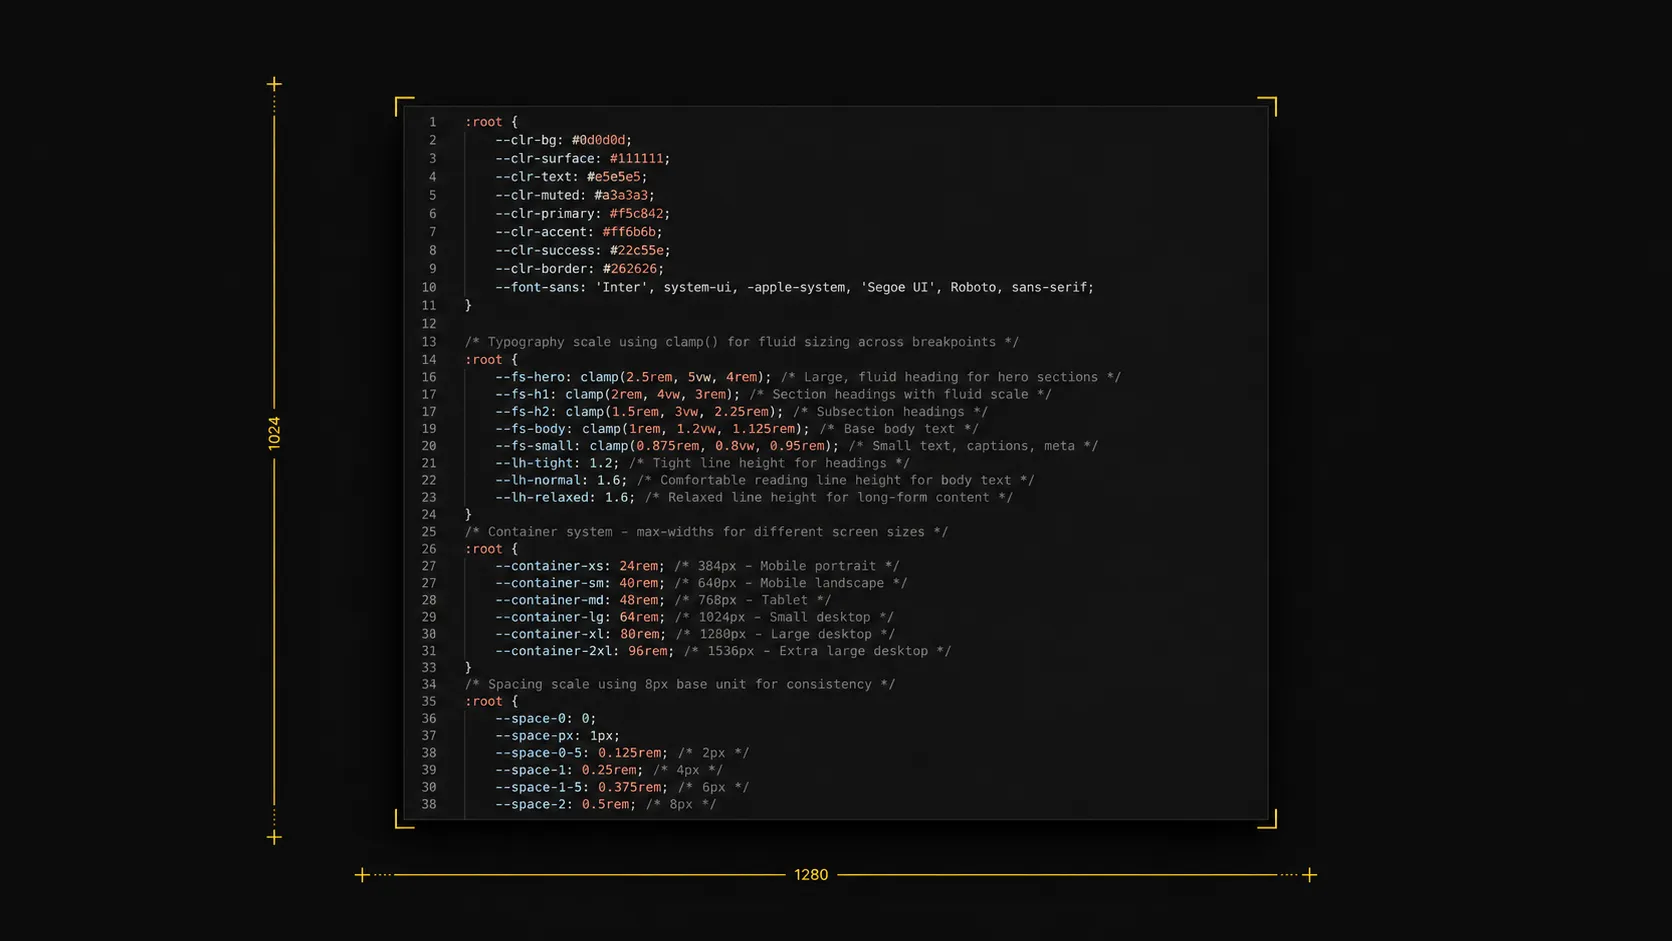Click the Spacing scale comment line
Screen dimensions: 1672x941
click(680, 684)
